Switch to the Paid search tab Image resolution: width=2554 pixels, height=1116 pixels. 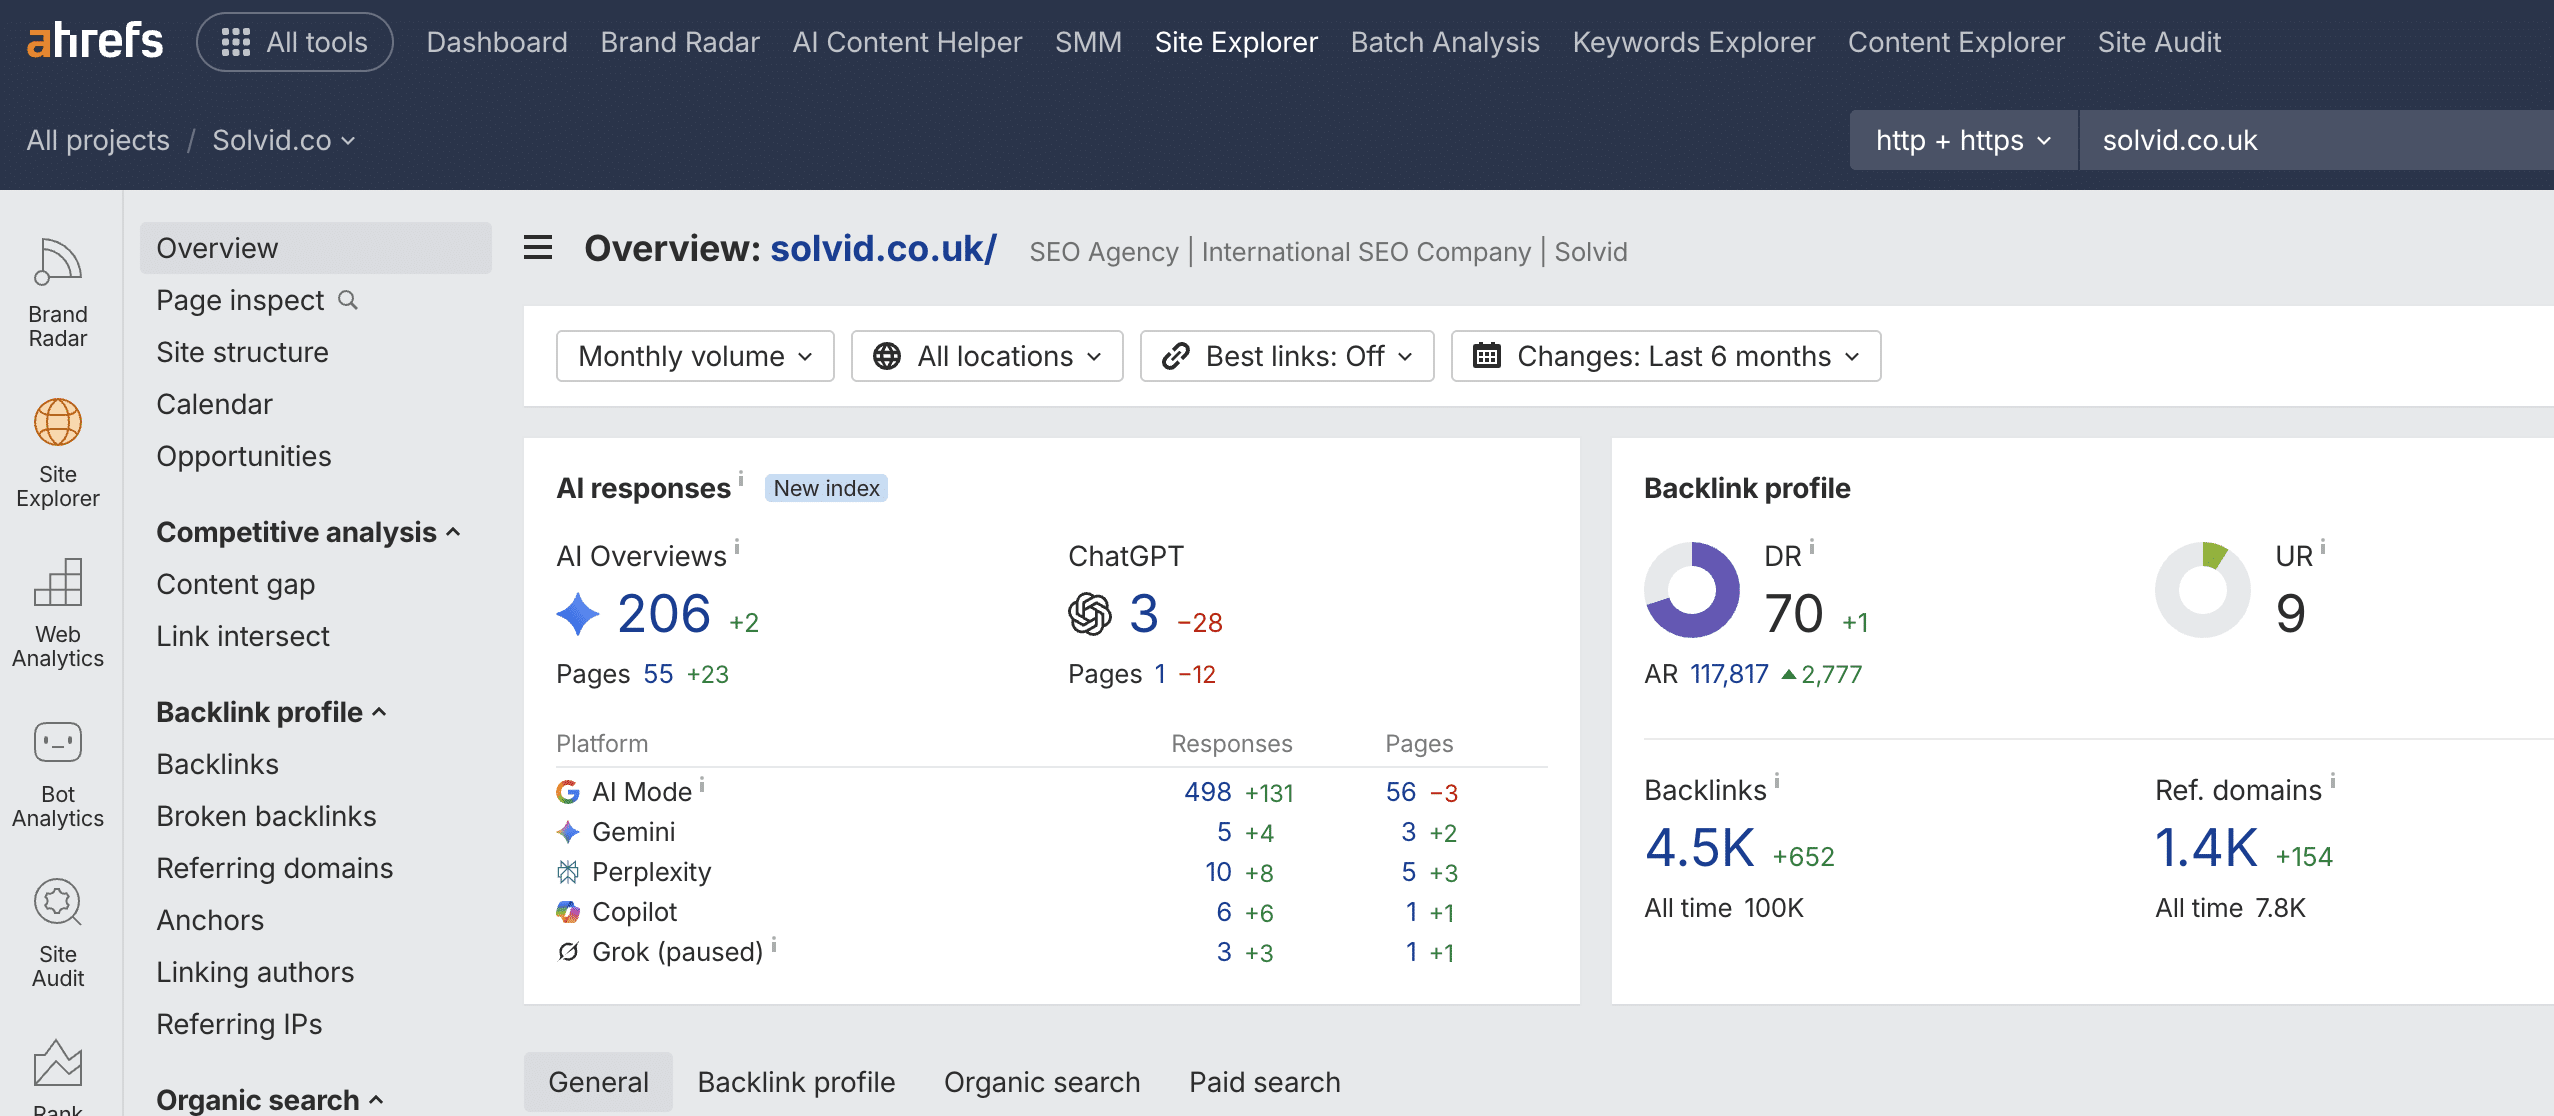(x=1264, y=1082)
